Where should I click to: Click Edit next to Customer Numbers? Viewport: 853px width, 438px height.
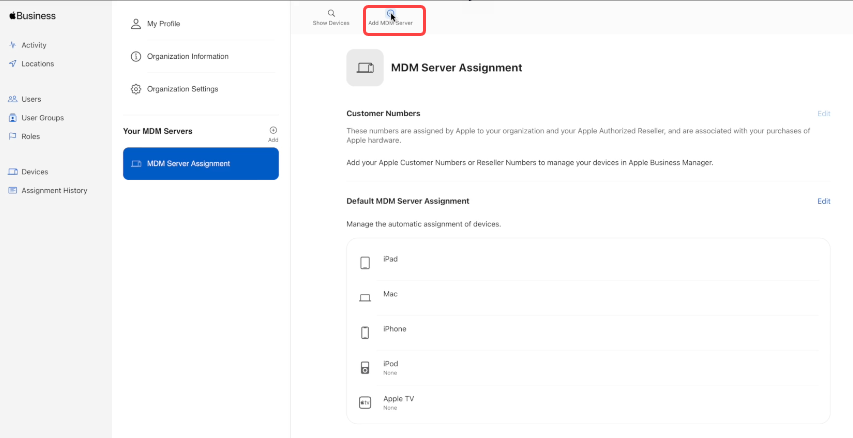click(x=823, y=114)
